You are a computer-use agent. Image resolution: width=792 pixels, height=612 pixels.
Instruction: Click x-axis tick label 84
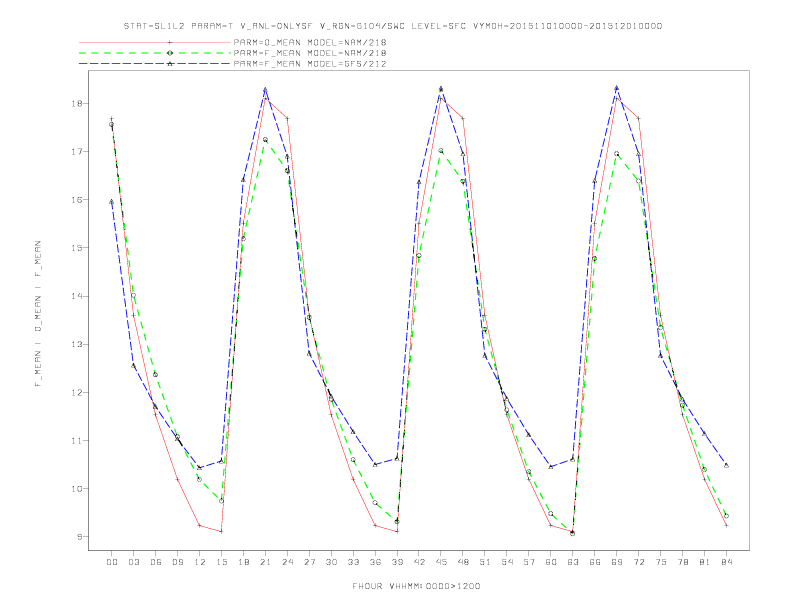coord(727,562)
